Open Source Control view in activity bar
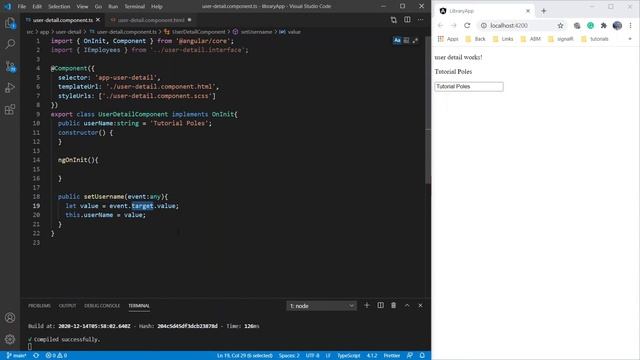 10,66
